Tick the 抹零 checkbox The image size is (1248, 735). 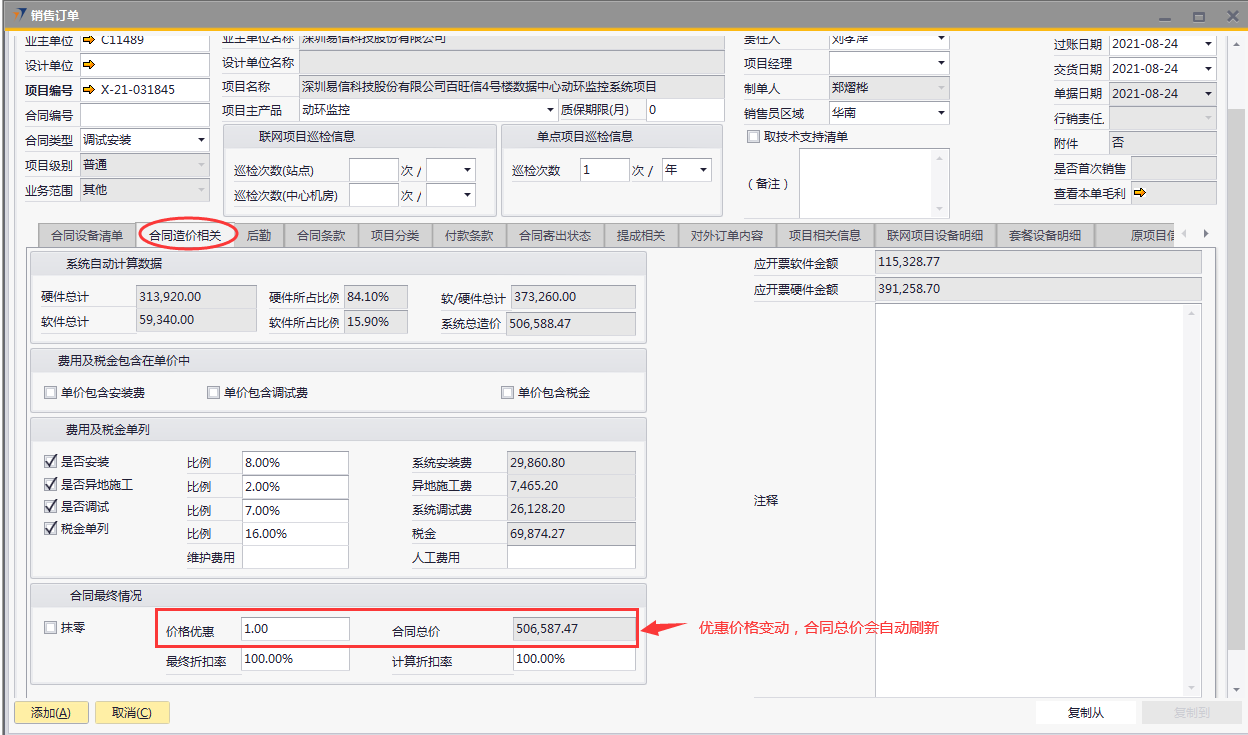tap(51, 628)
